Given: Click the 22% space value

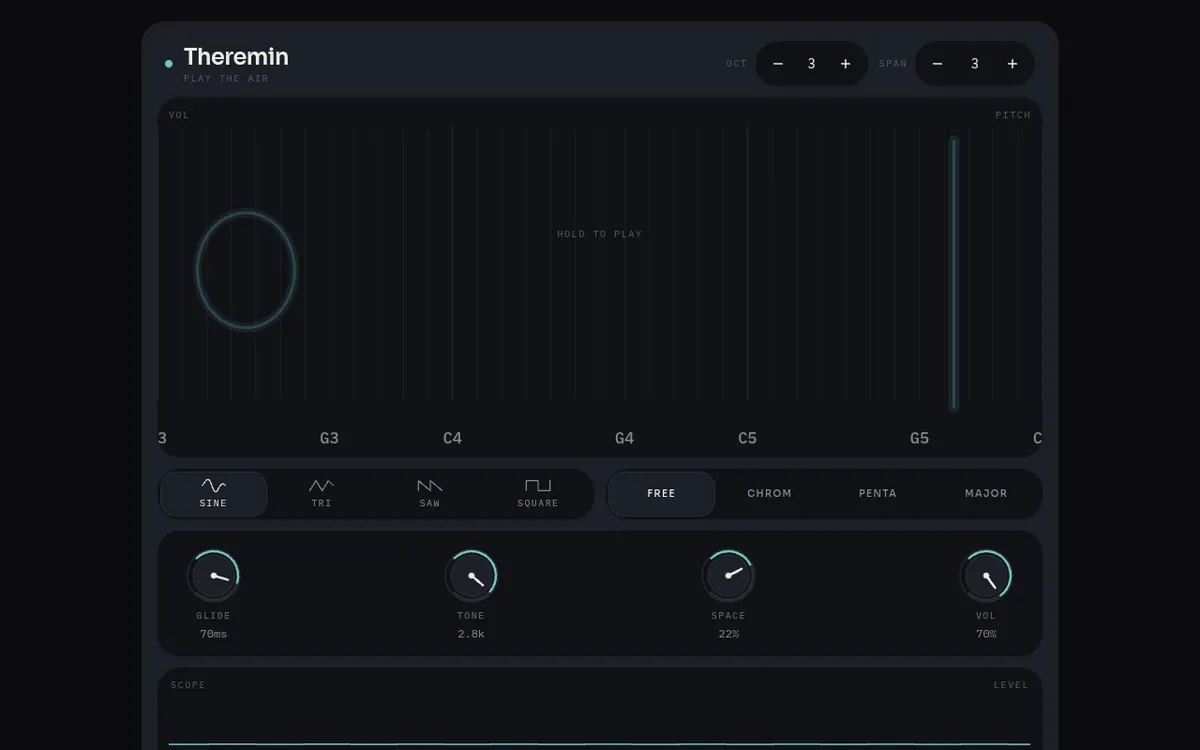Looking at the screenshot, I should (x=728, y=634).
